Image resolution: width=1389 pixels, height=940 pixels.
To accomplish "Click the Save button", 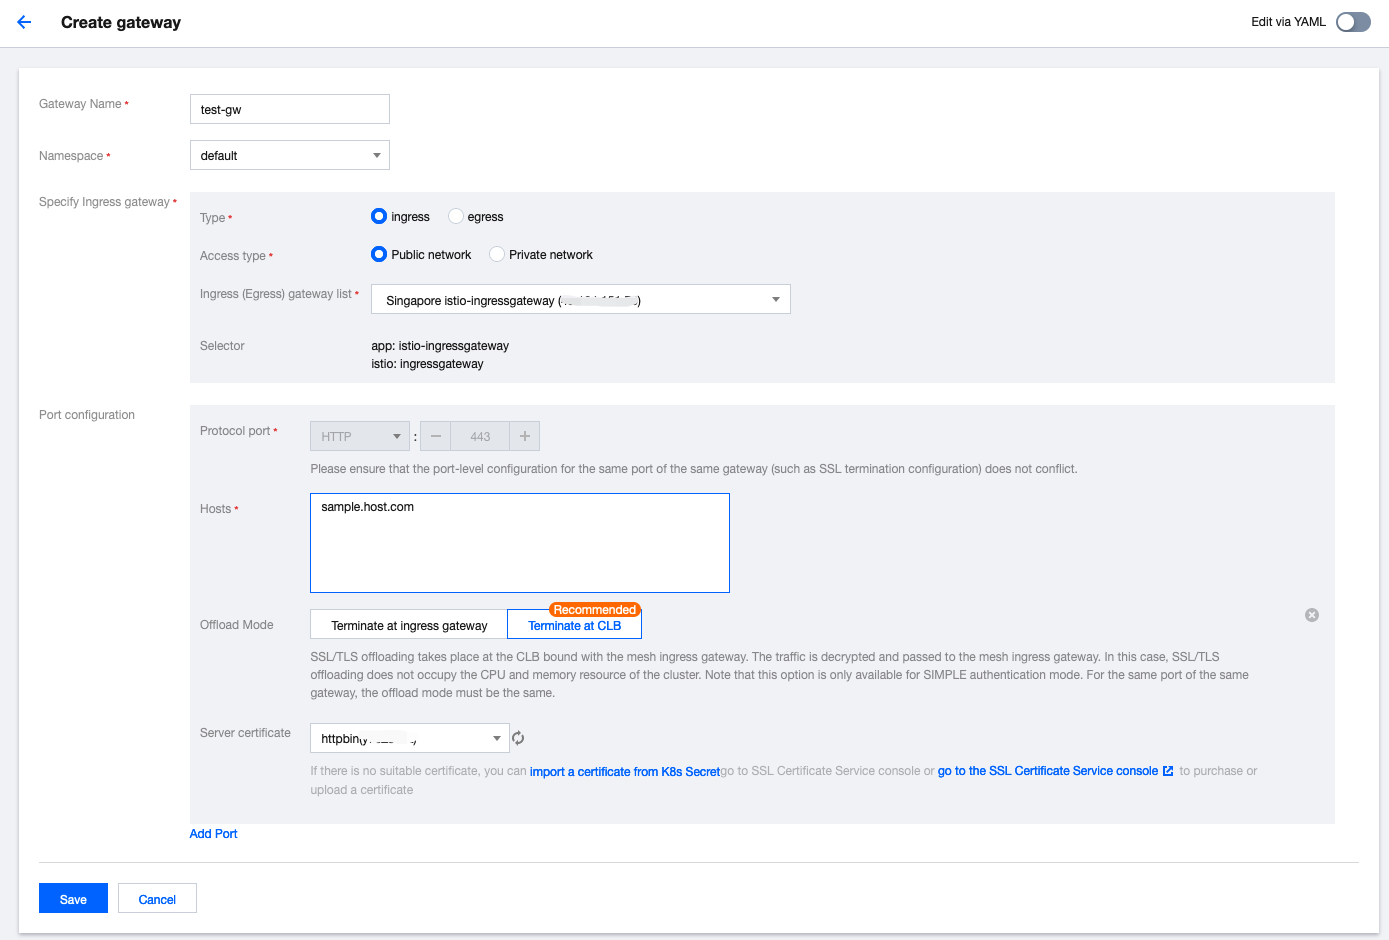I will (x=73, y=899).
